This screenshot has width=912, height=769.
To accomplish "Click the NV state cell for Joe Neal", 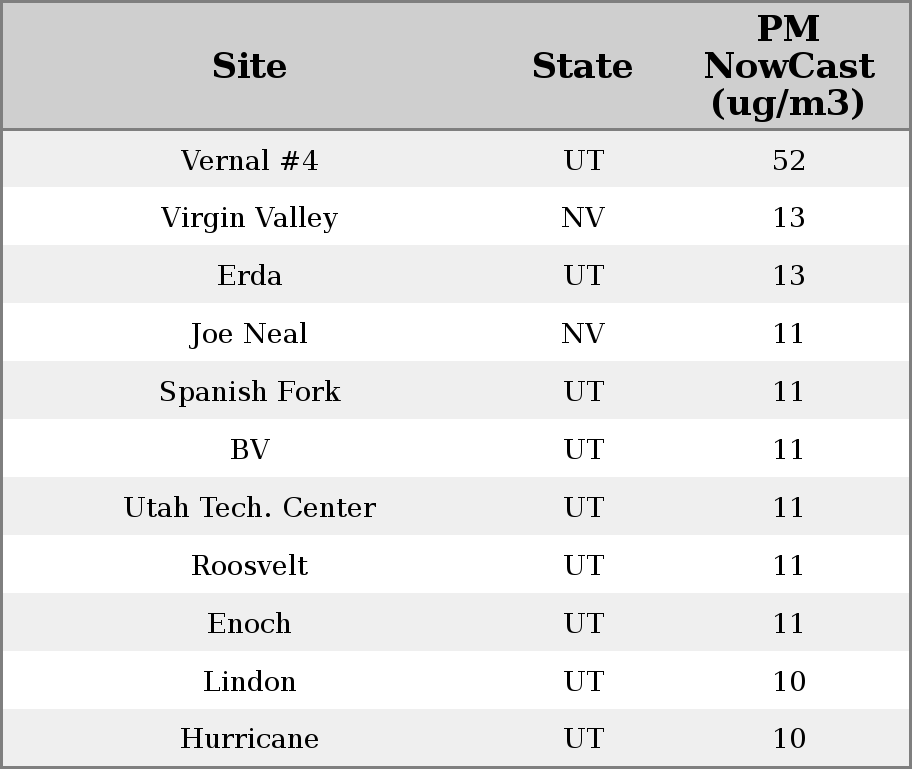I will coord(583,334).
